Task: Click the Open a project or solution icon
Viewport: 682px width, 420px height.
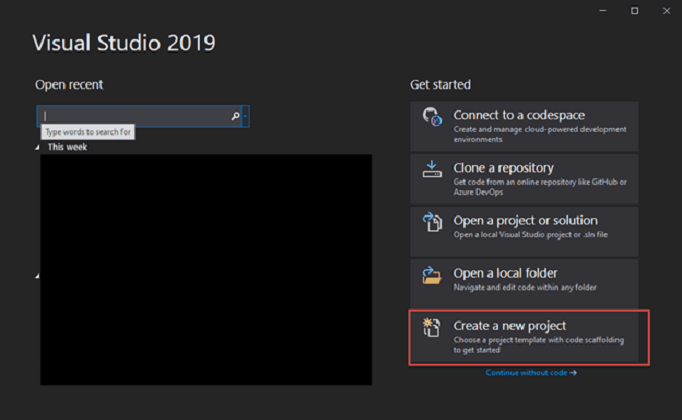Action: click(x=432, y=224)
